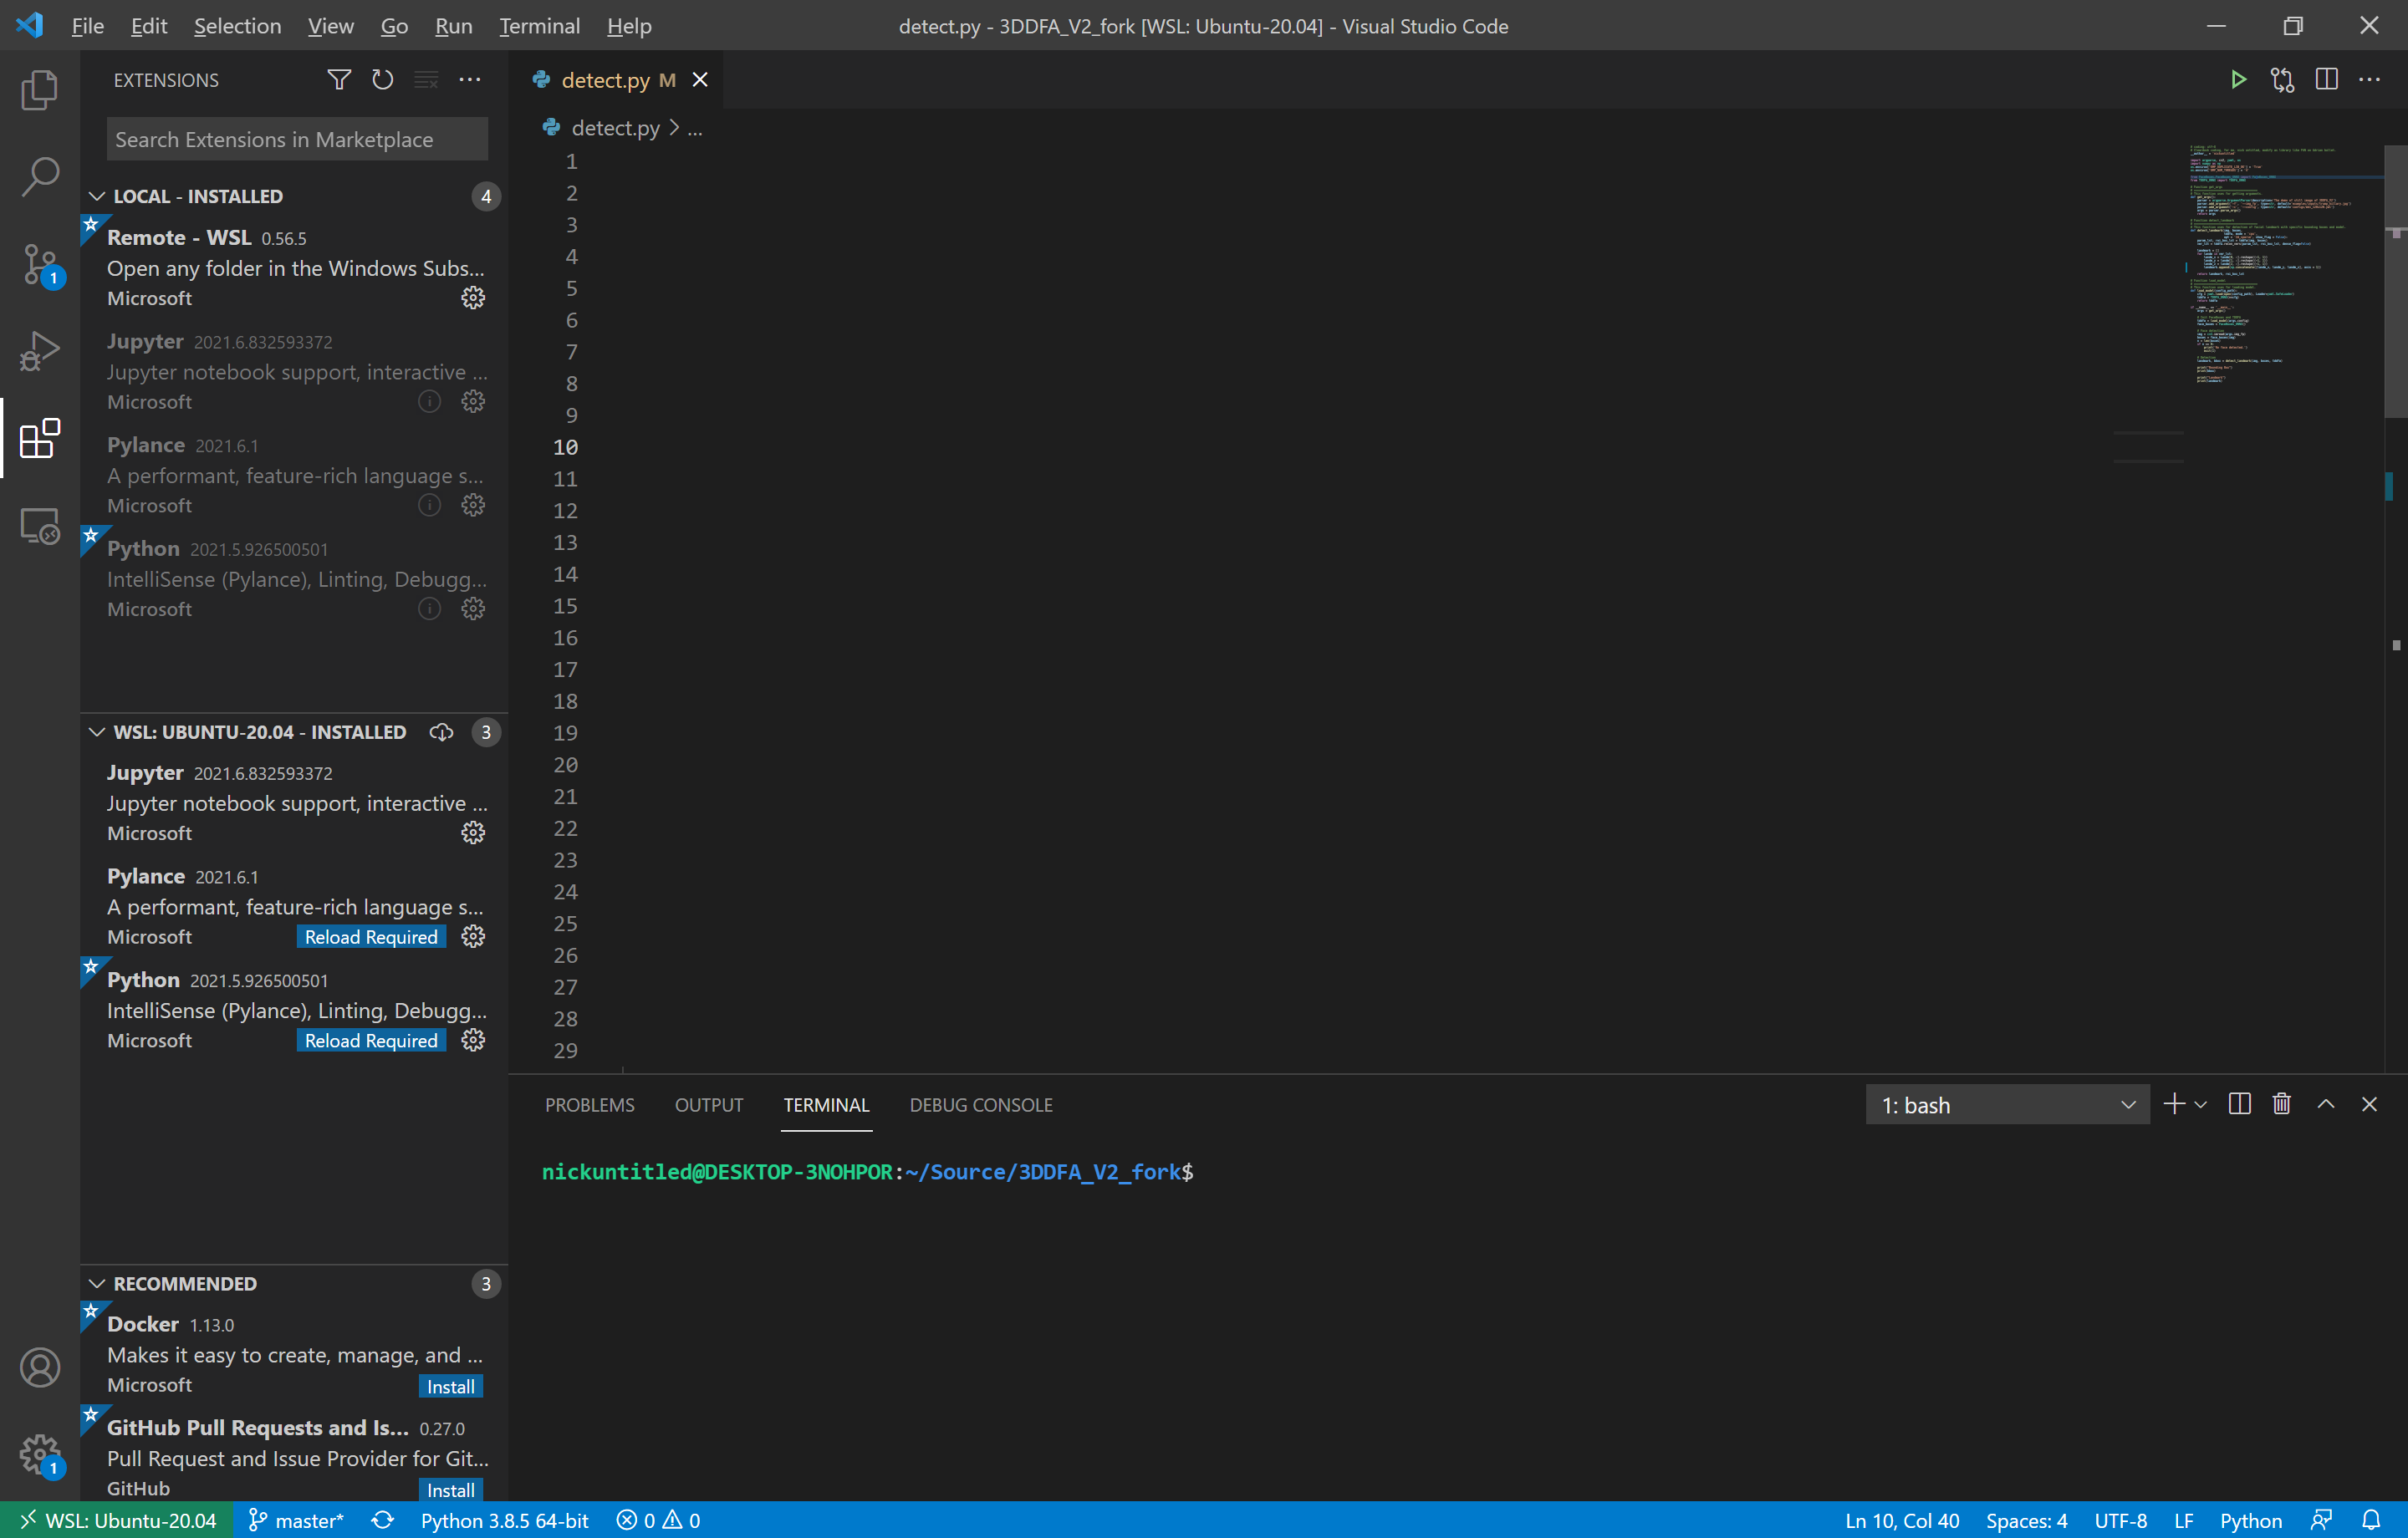The width and height of the screenshot is (2408, 1538).
Task: Open the File menu
Action: tap(88, 26)
